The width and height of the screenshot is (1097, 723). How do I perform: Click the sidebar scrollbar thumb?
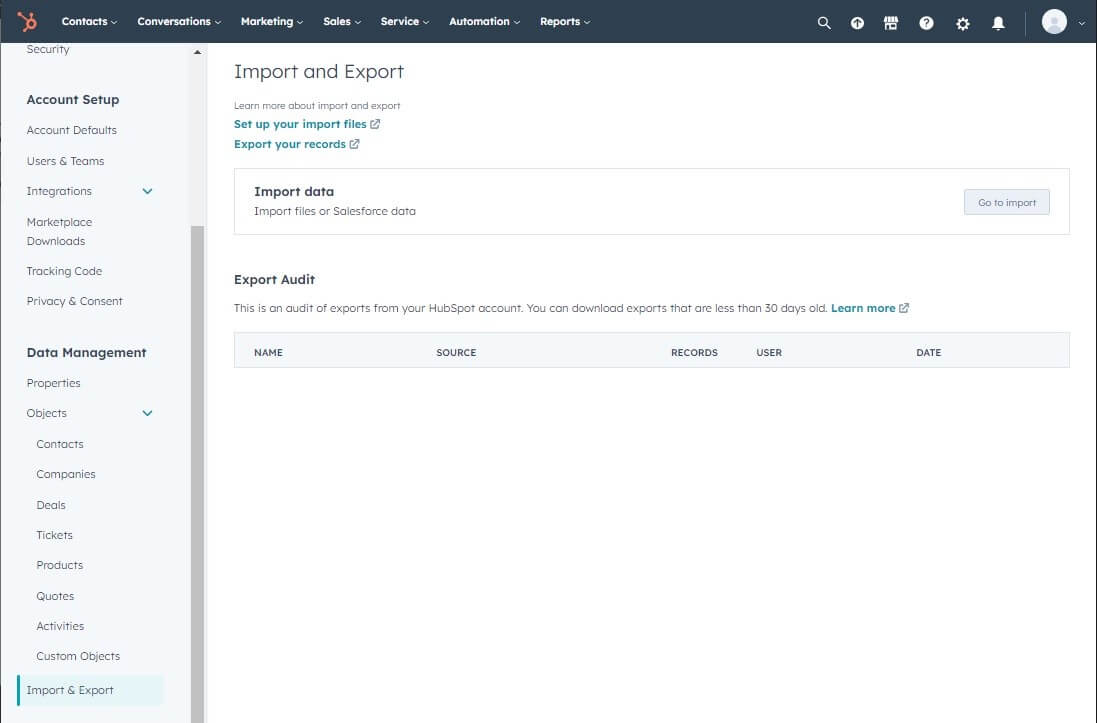click(x=197, y=474)
